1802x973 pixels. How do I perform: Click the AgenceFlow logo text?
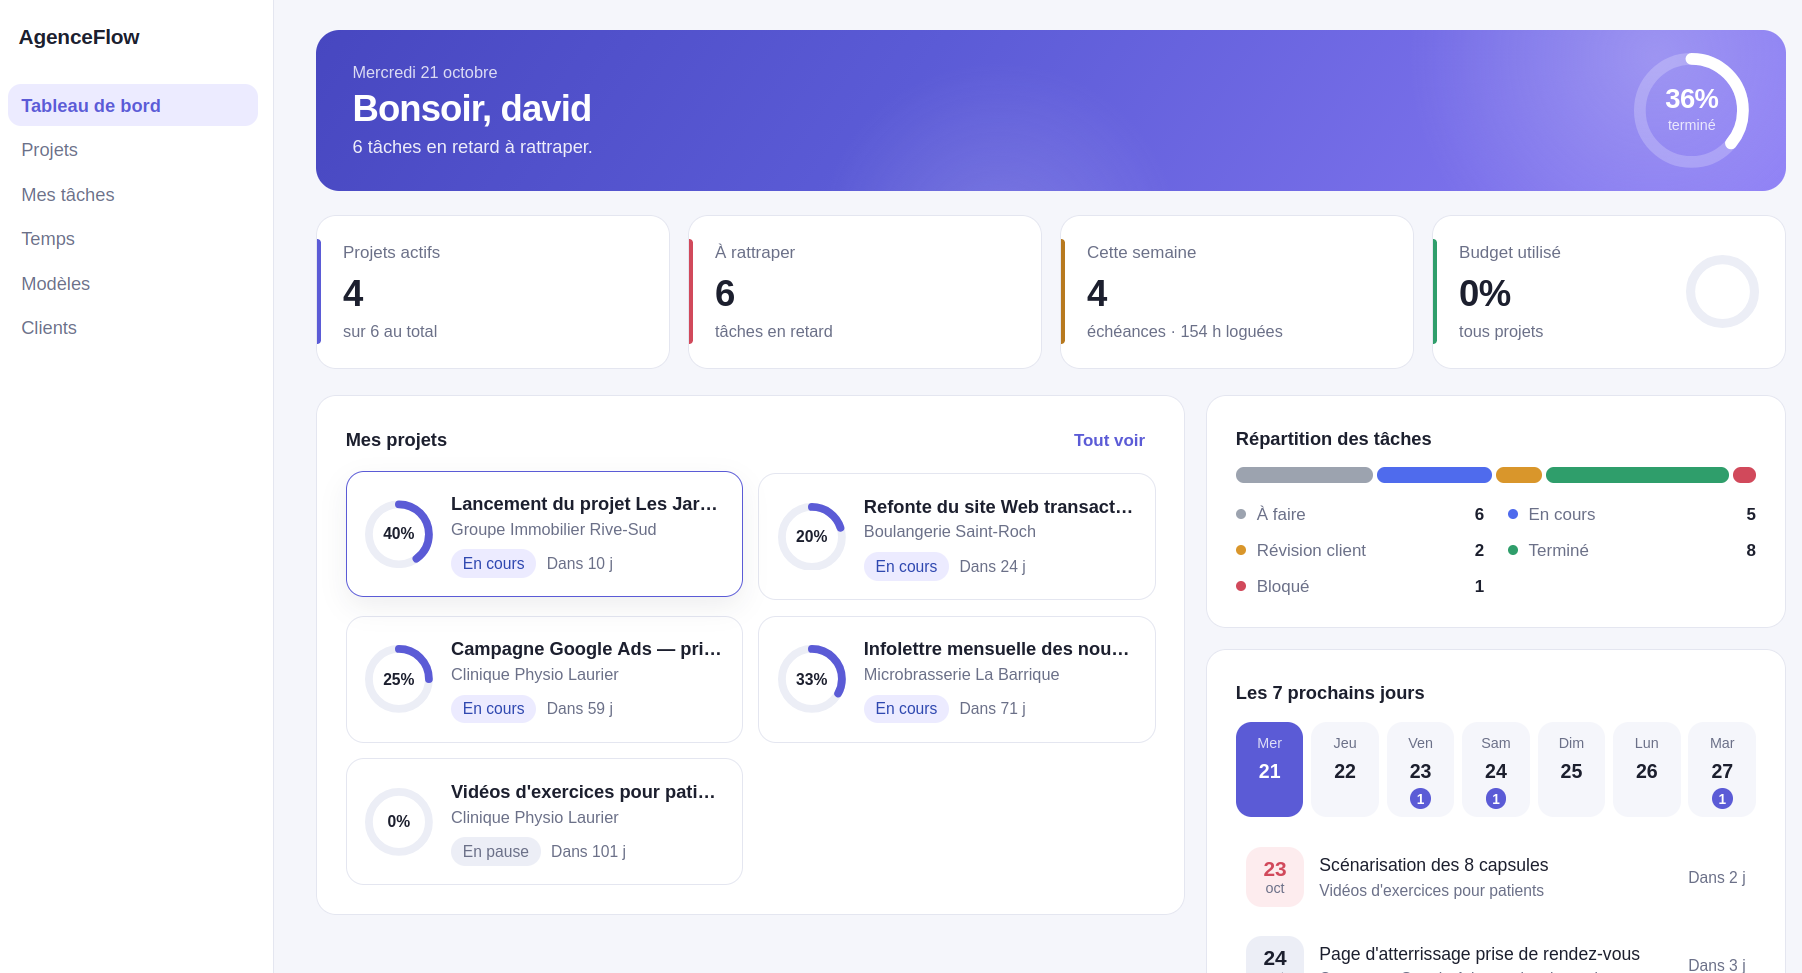[x=79, y=37]
